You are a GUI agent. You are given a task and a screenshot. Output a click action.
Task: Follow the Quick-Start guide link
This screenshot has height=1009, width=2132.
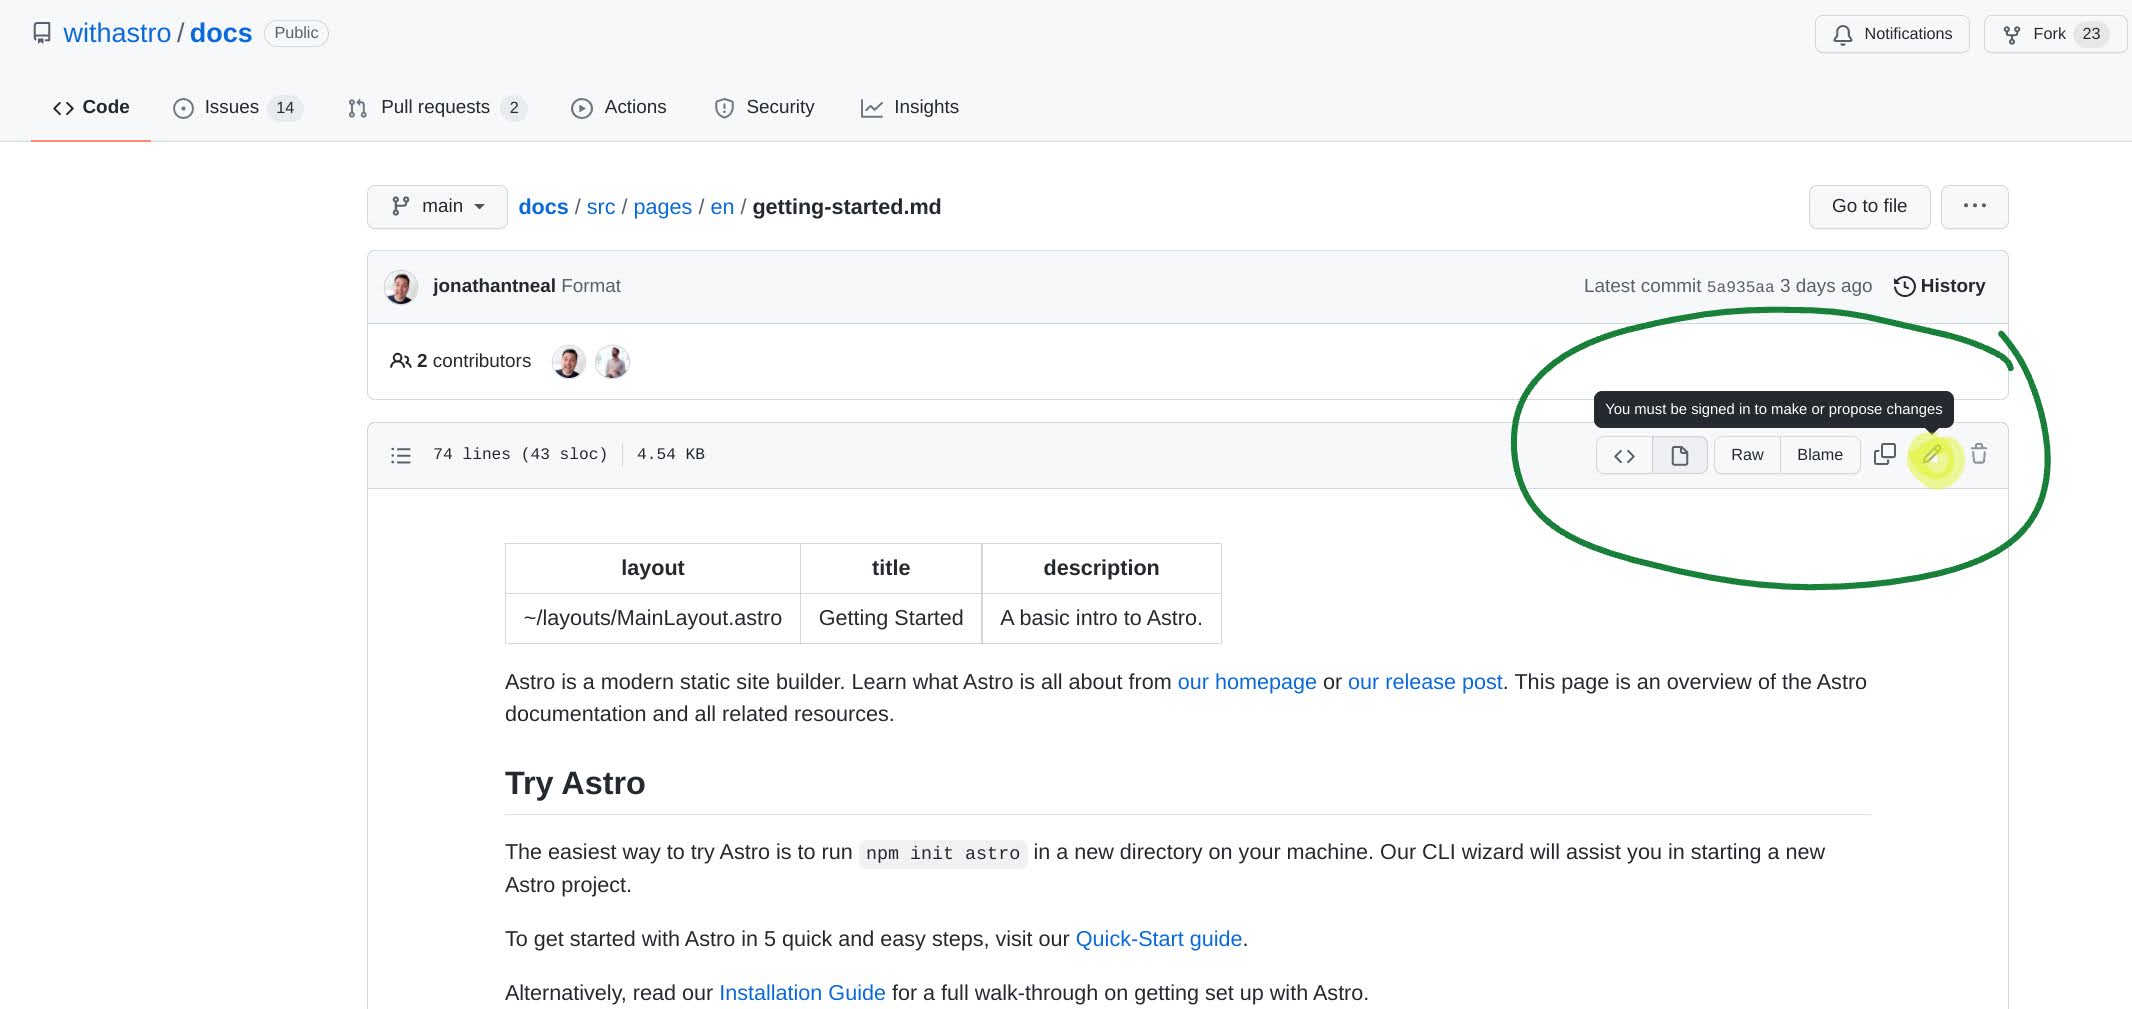click(1158, 939)
